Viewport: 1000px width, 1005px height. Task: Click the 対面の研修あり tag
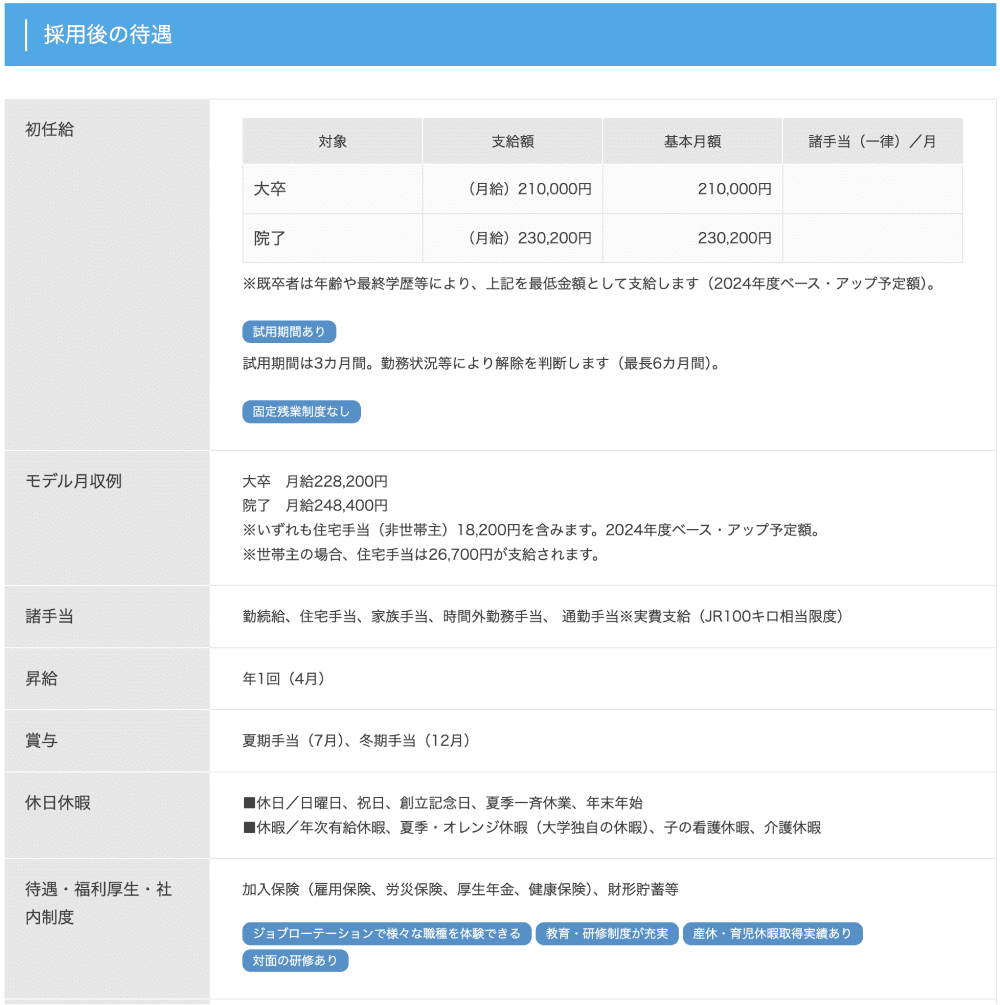[295, 961]
